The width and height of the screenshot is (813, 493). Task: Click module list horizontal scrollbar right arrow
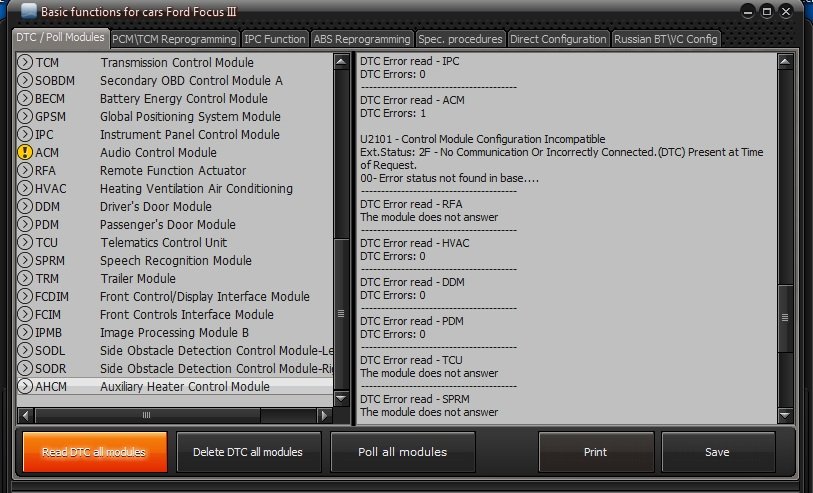point(324,414)
